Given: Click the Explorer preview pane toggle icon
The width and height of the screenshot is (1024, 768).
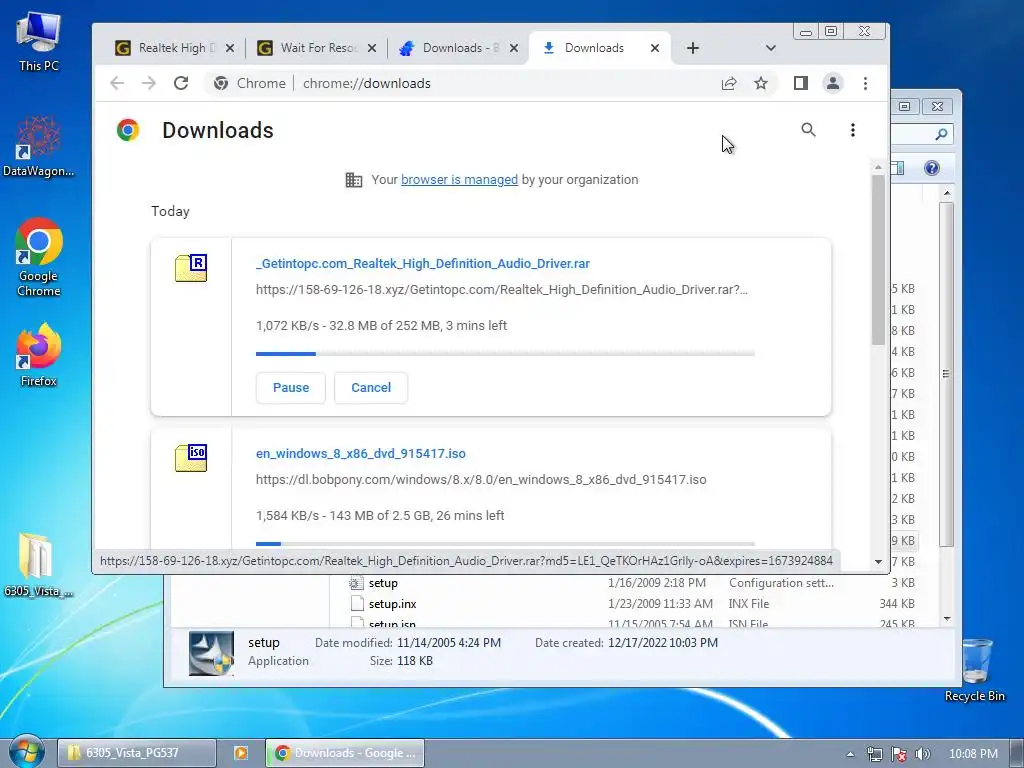Looking at the screenshot, I should [x=898, y=168].
